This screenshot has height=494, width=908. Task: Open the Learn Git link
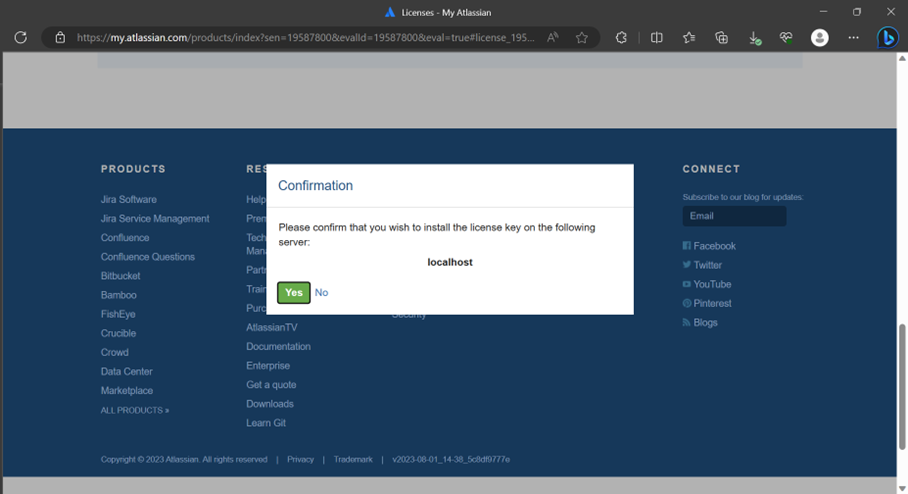(266, 423)
